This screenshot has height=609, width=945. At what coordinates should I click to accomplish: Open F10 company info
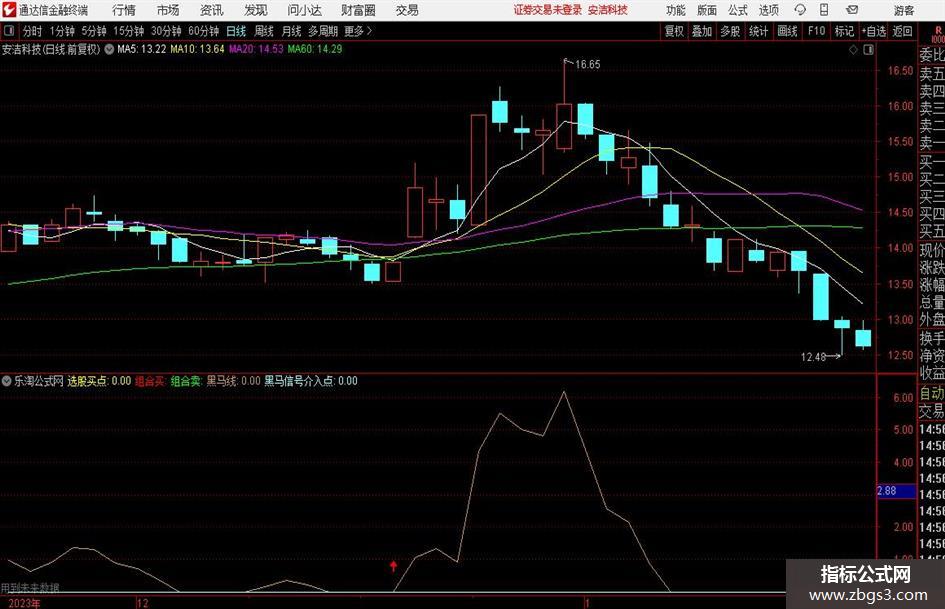point(817,31)
